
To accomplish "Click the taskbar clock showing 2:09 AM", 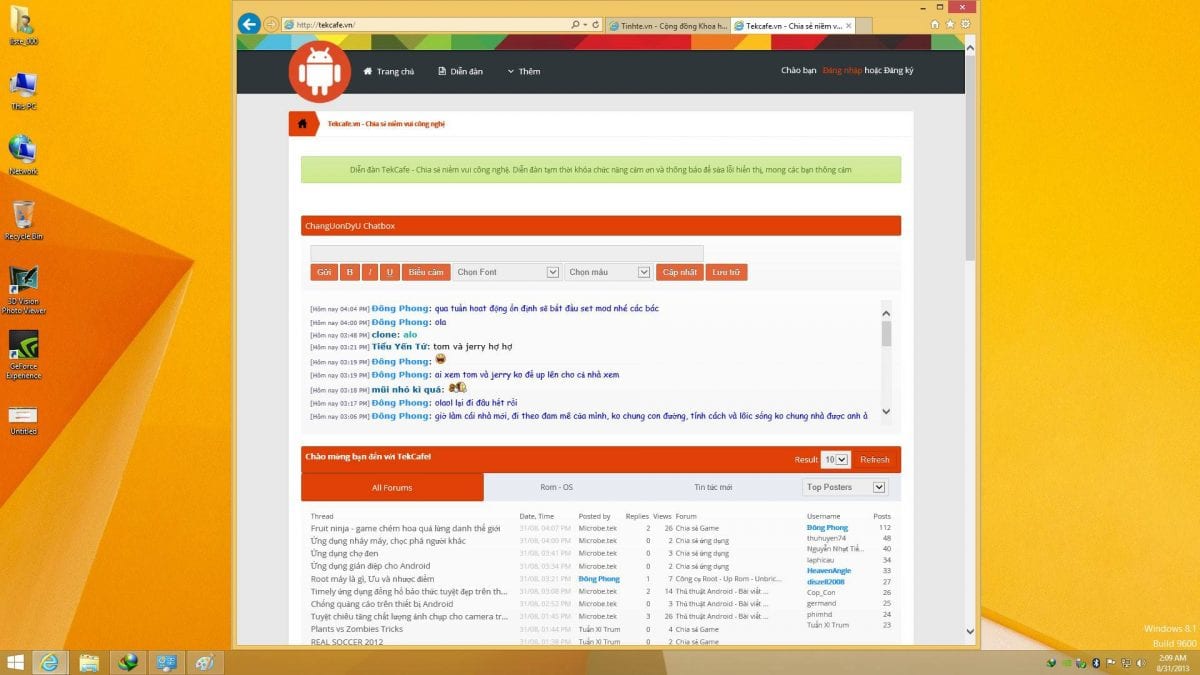I will pyautogui.click(x=1176, y=662).
